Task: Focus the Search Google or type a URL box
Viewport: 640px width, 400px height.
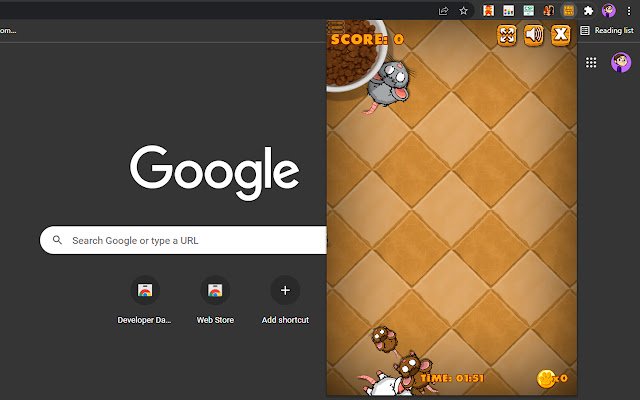Action: [183, 240]
